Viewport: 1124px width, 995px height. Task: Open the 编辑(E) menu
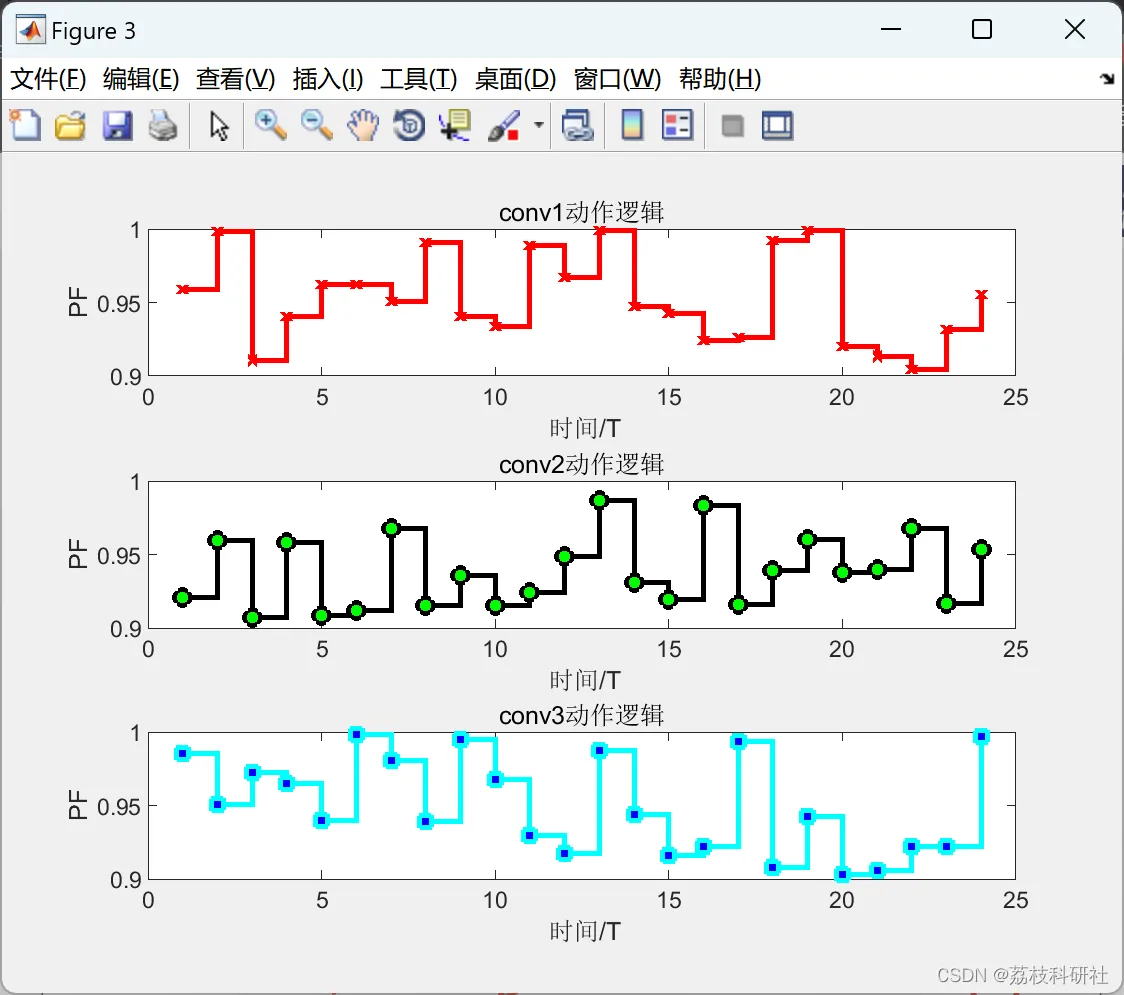click(x=141, y=79)
